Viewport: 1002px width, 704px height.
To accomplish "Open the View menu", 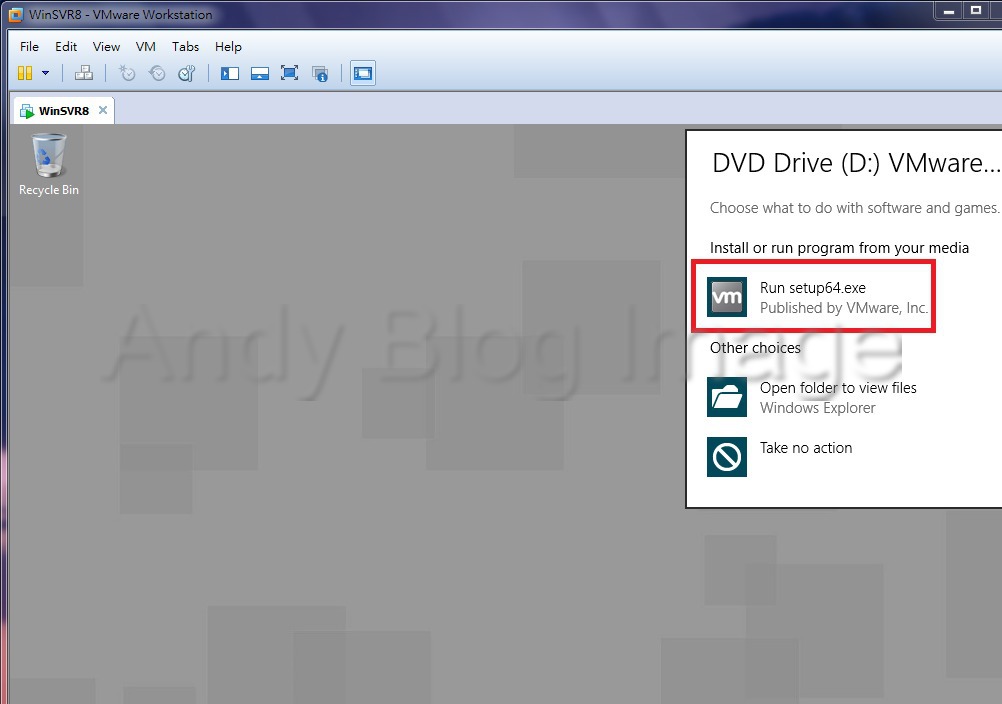I will tap(106, 47).
